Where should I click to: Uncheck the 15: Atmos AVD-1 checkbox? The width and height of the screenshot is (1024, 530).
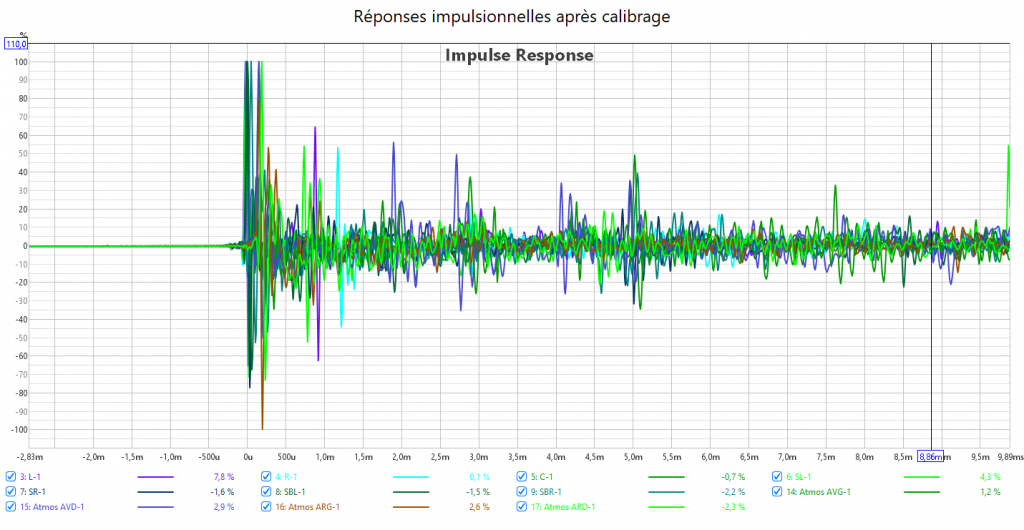click(11, 507)
